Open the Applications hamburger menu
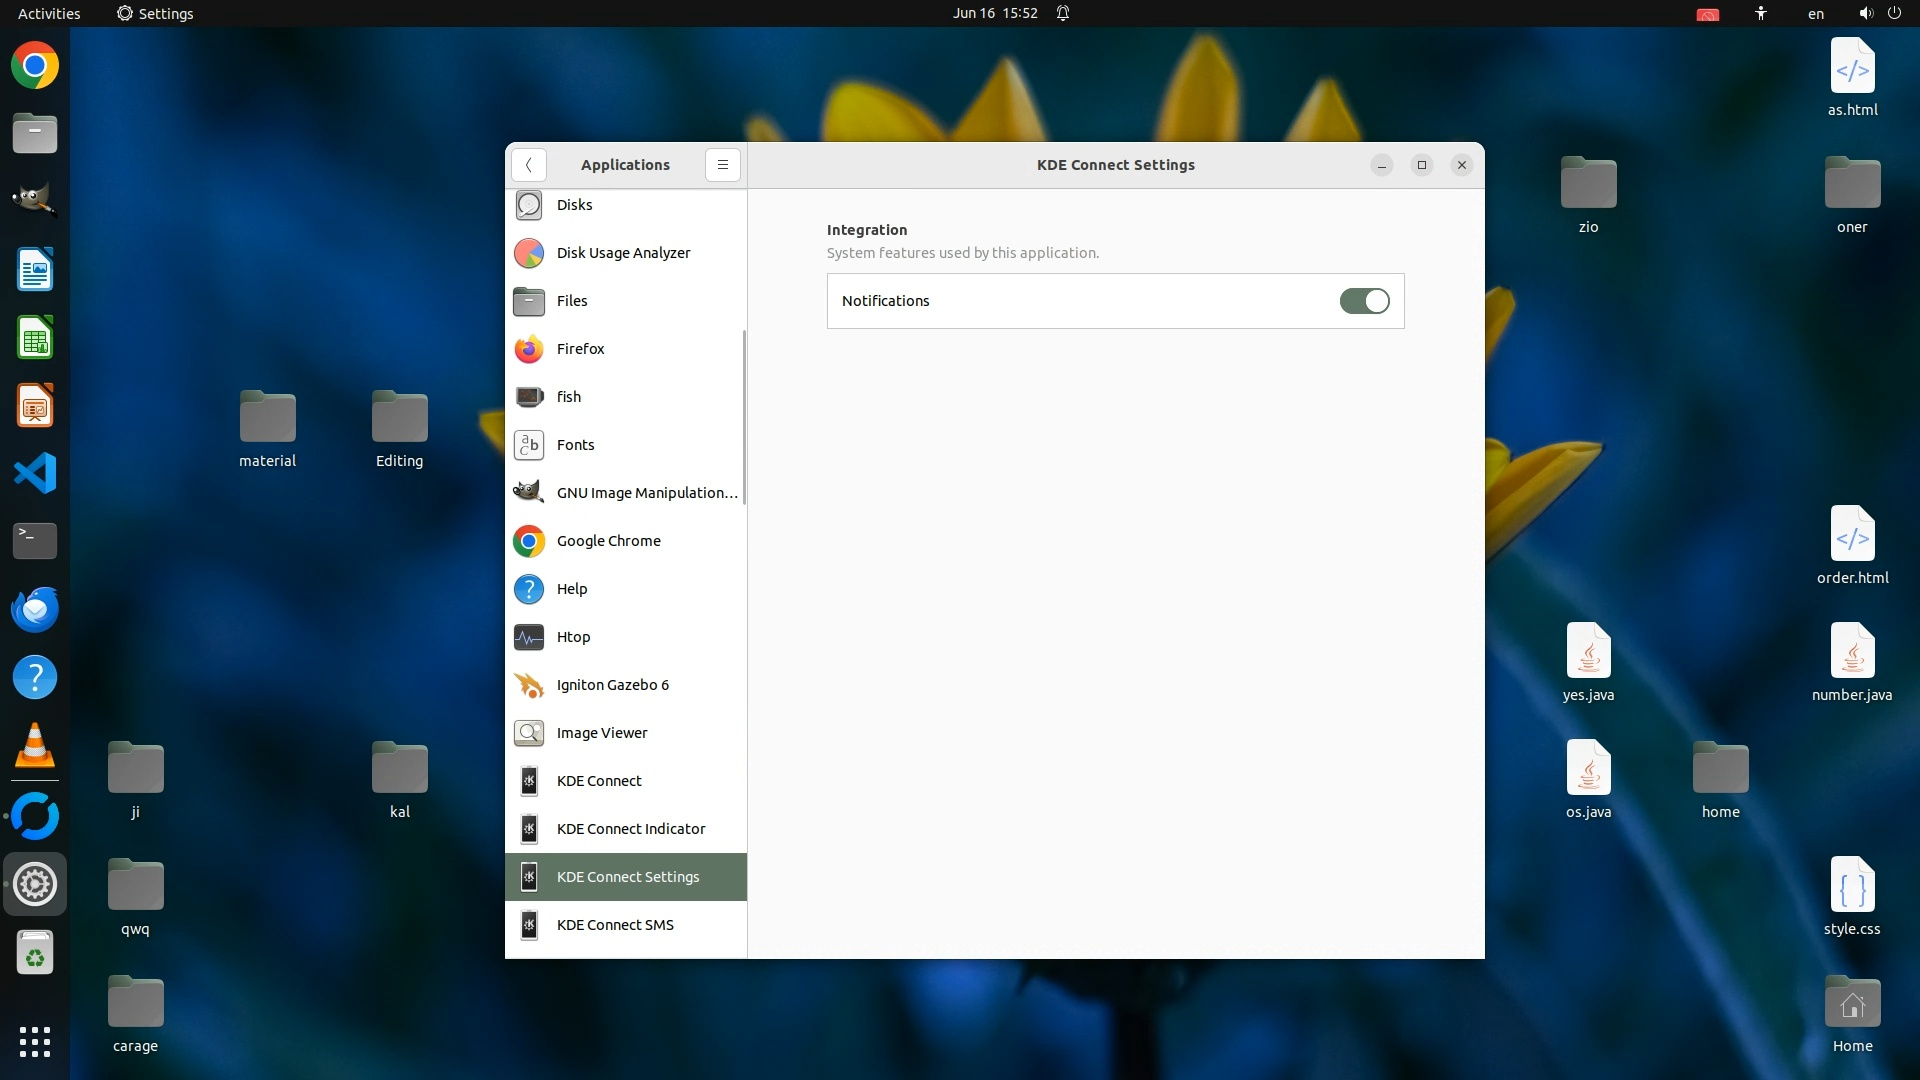The height and width of the screenshot is (1080, 1920). tap(722, 165)
